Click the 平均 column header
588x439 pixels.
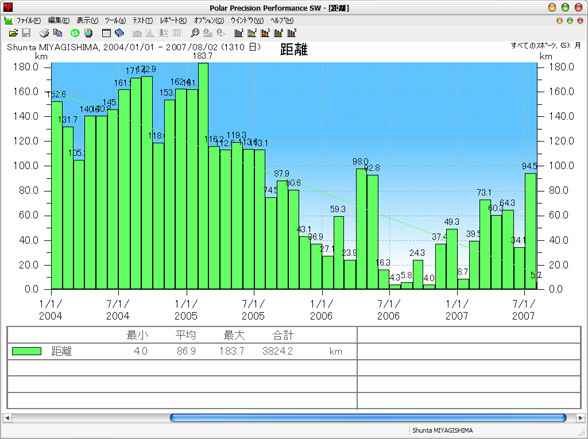pyautogui.click(x=186, y=335)
